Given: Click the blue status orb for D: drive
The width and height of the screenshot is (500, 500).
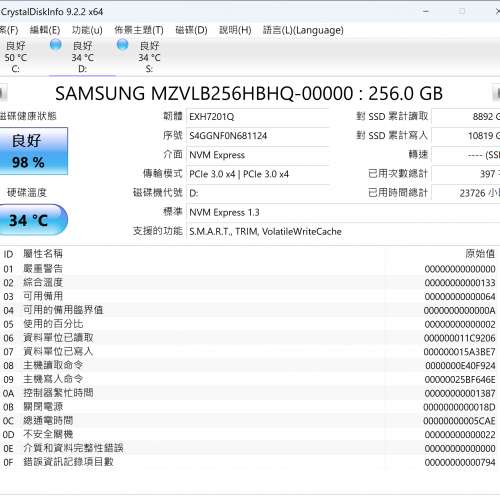Looking at the screenshot, I should pyautogui.click(x=55, y=45).
